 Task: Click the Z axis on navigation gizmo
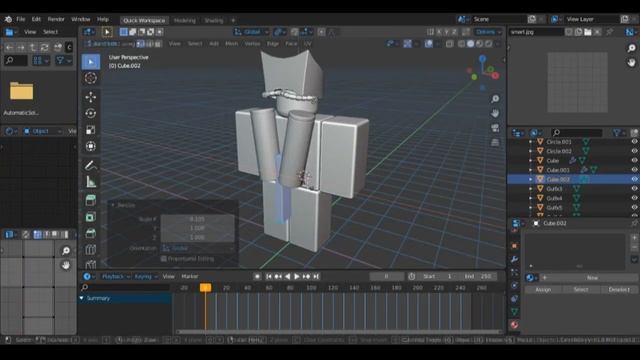click(x=482, y=59)
